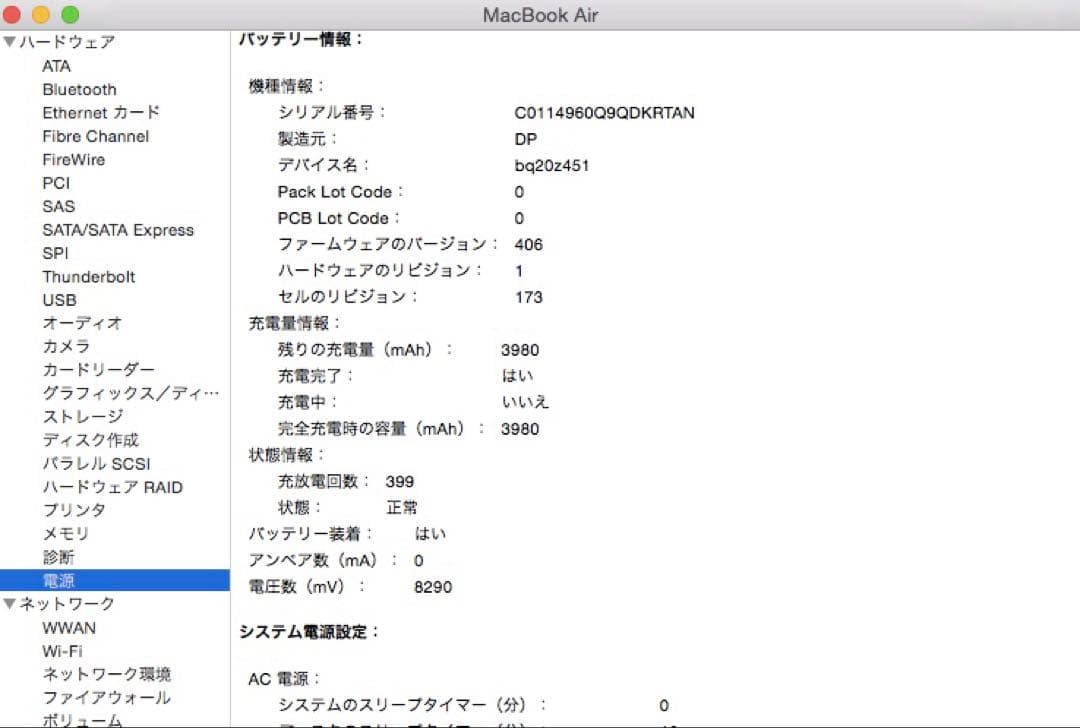The image size is (1080, 728).
Task: Select FireWire in the sidebar
Action: 74,160
